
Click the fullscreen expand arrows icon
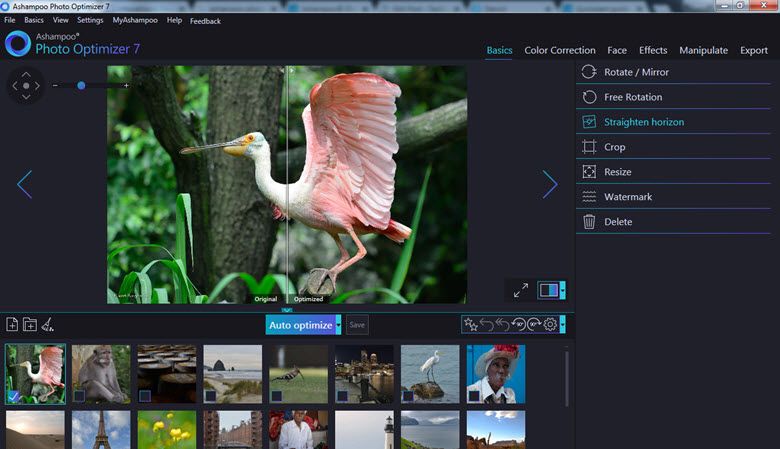(521, 290)
